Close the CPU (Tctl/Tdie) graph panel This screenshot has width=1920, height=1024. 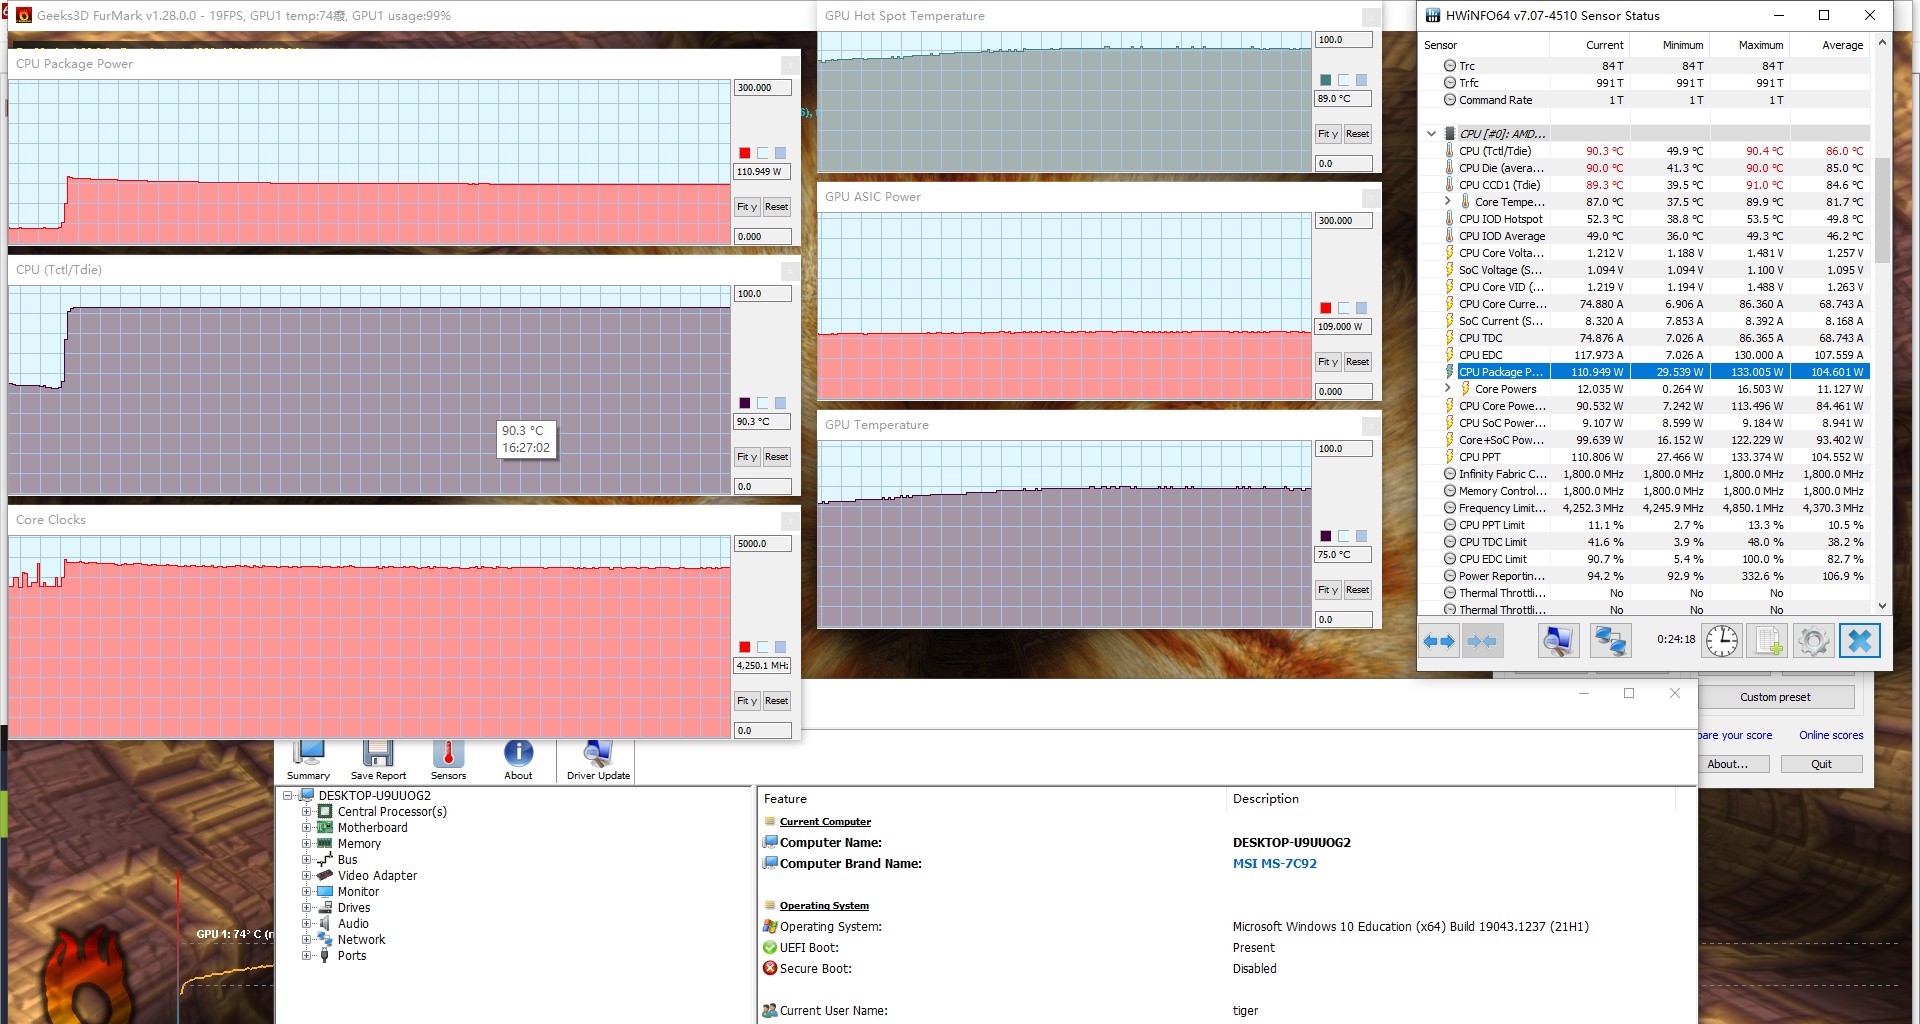click(789, 271)
